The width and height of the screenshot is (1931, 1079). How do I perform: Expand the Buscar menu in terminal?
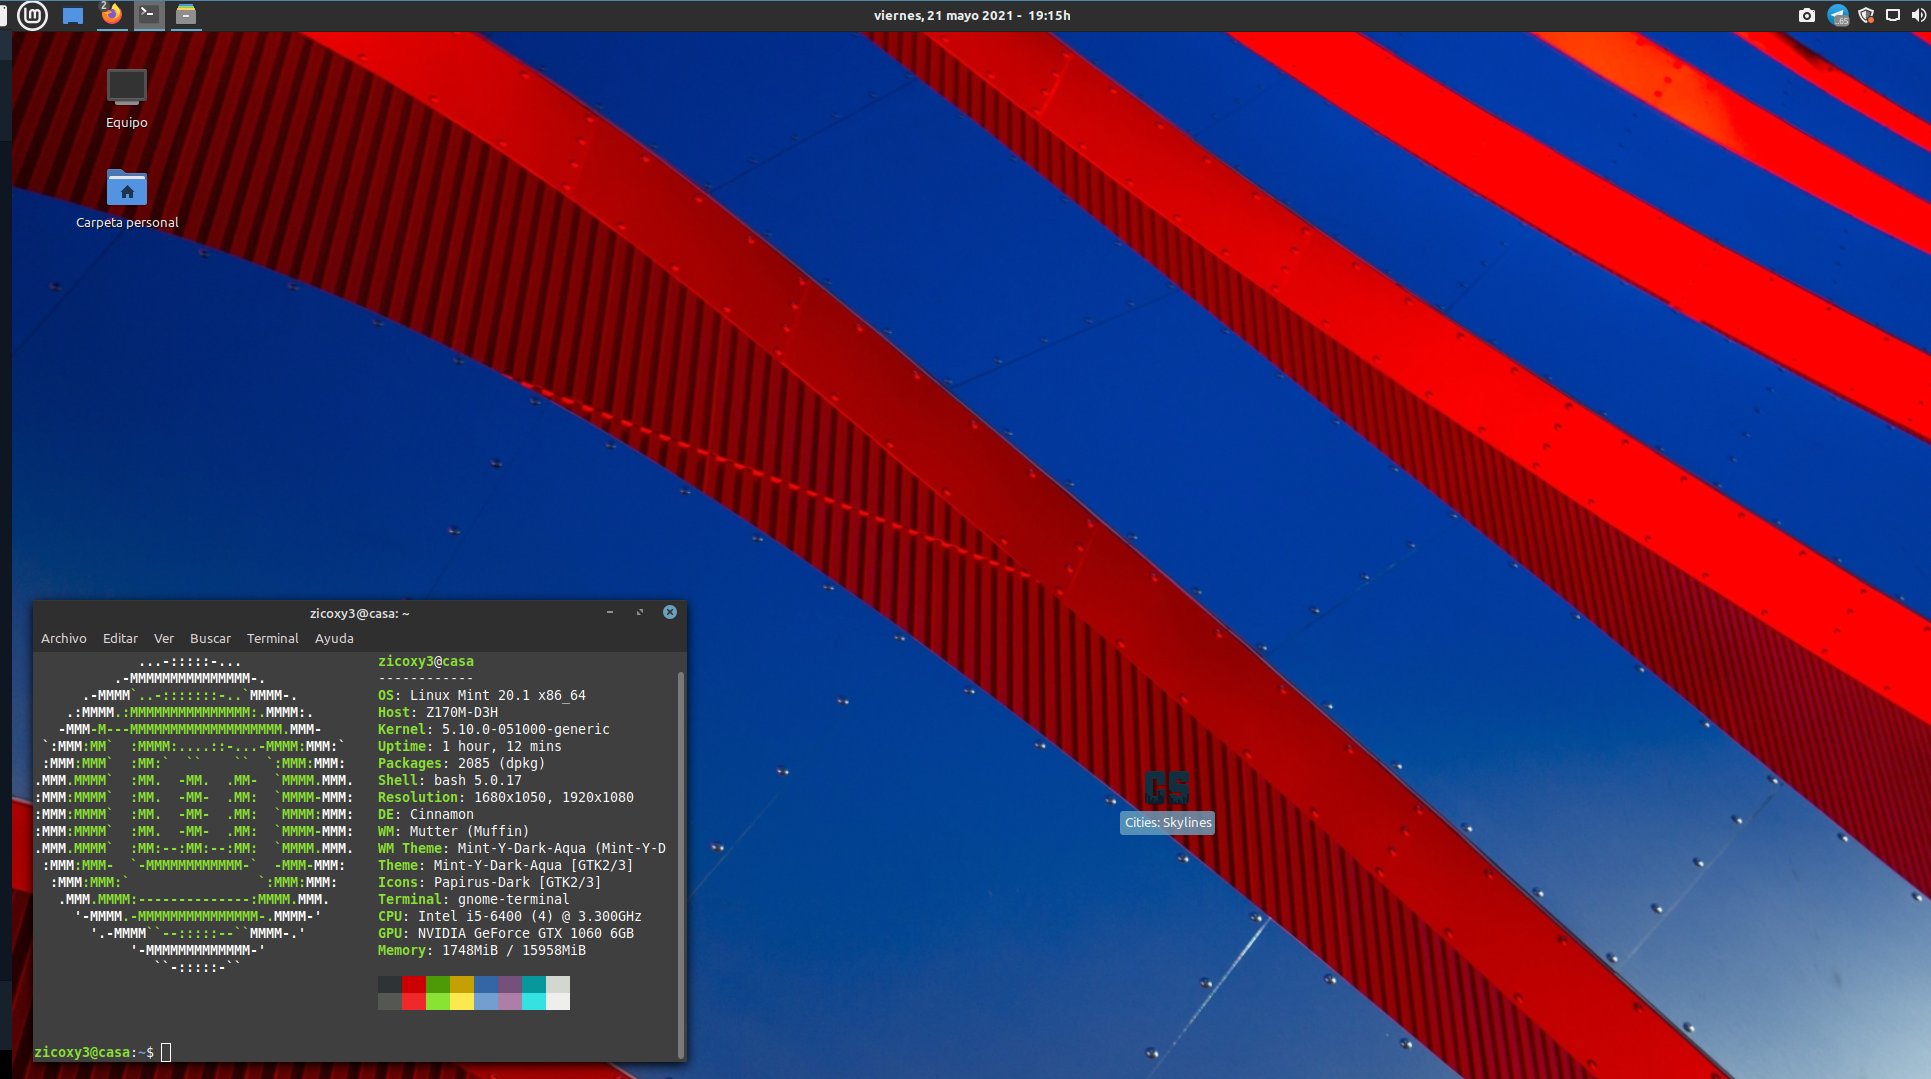210,638
